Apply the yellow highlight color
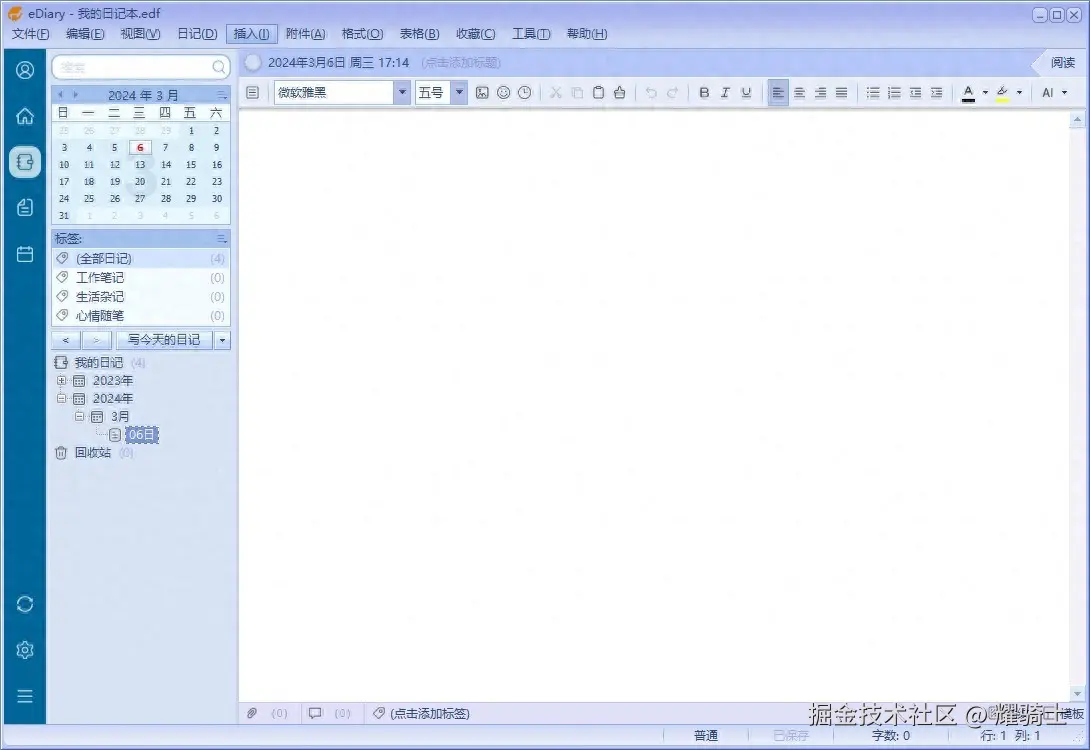 pos(1002,92)
